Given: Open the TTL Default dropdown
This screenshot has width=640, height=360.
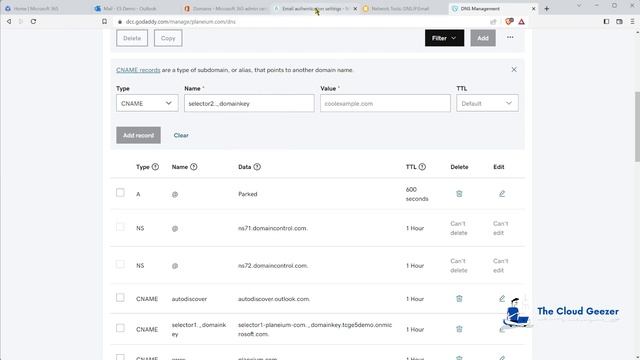Looking at the screenshot, I should (x=487, y=103).
